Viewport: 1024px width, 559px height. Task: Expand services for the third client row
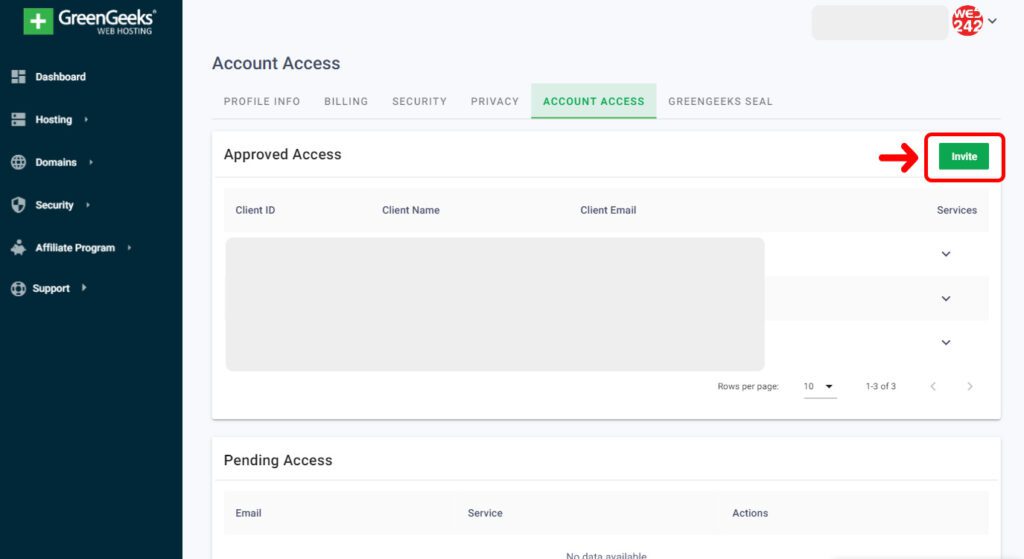click(946, 343)
